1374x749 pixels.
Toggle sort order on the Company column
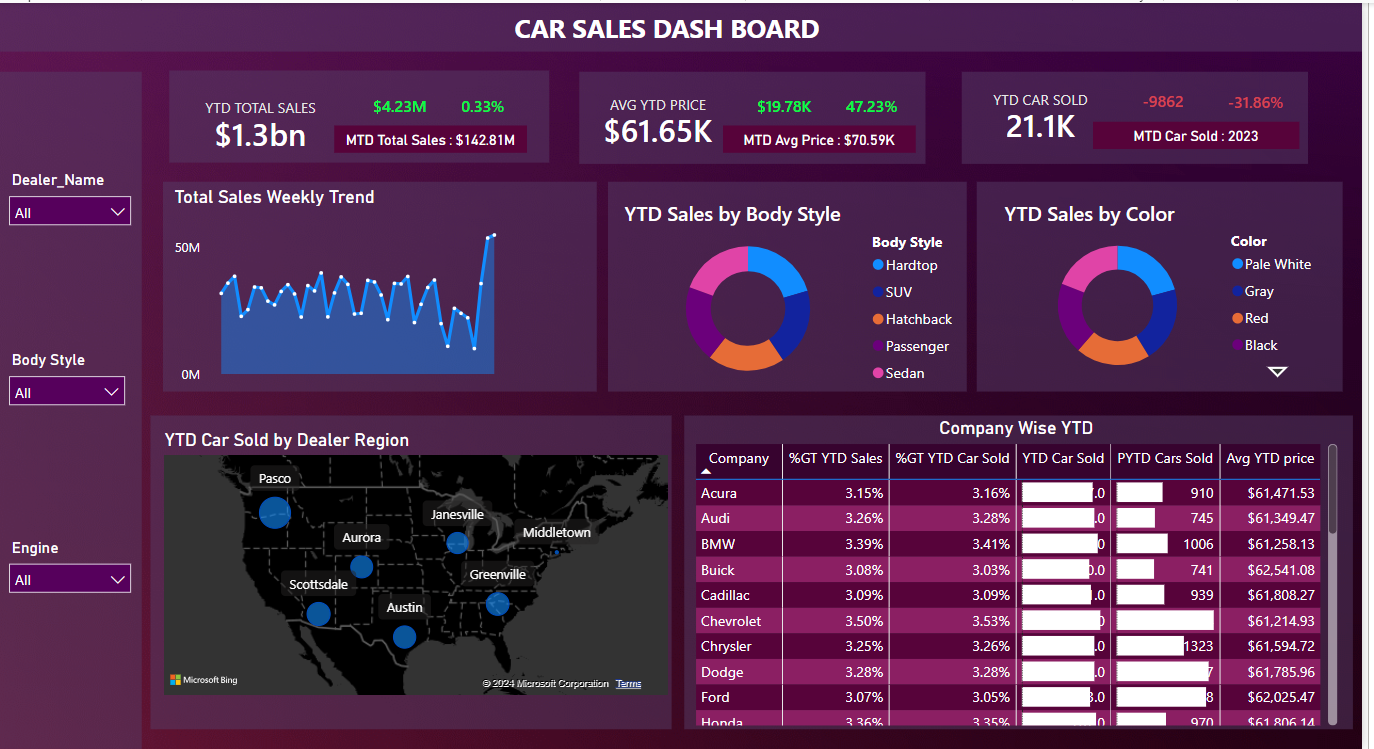click(x=738, y=460)
